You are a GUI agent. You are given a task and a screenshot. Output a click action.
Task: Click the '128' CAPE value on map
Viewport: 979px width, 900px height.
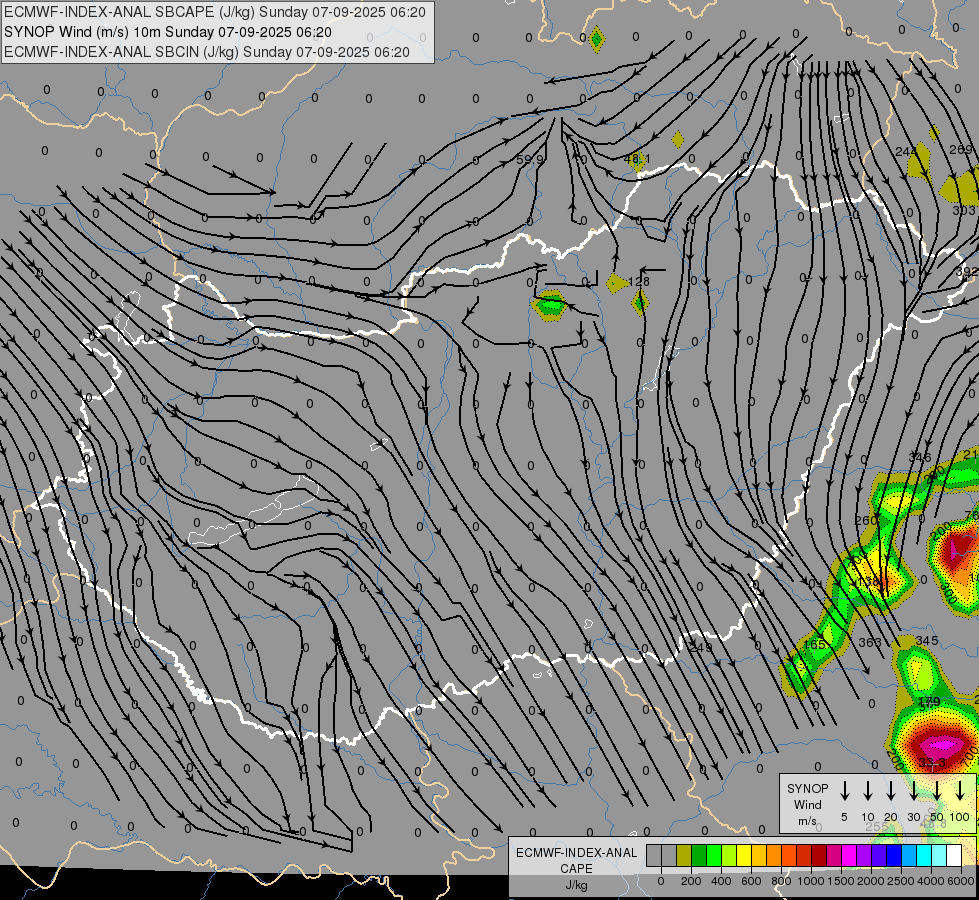point(639,282)
